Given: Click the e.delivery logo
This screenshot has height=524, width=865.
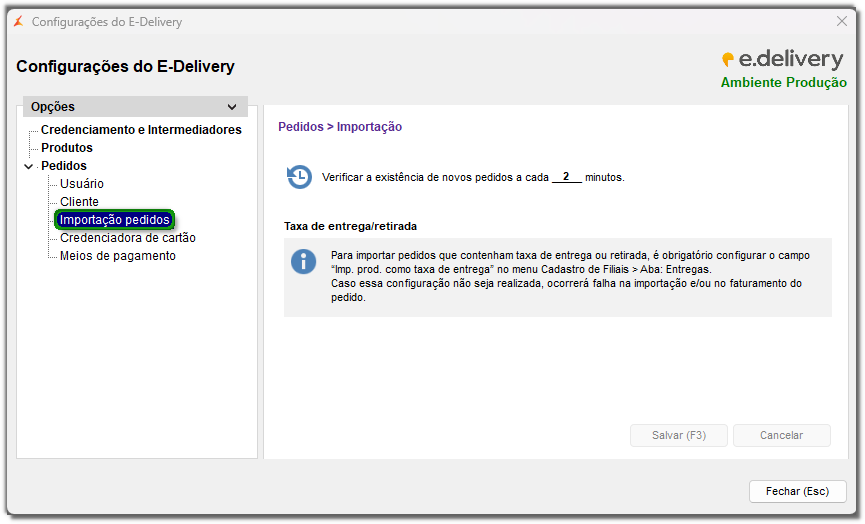Looking at the screenshot, I should point(783,60).
